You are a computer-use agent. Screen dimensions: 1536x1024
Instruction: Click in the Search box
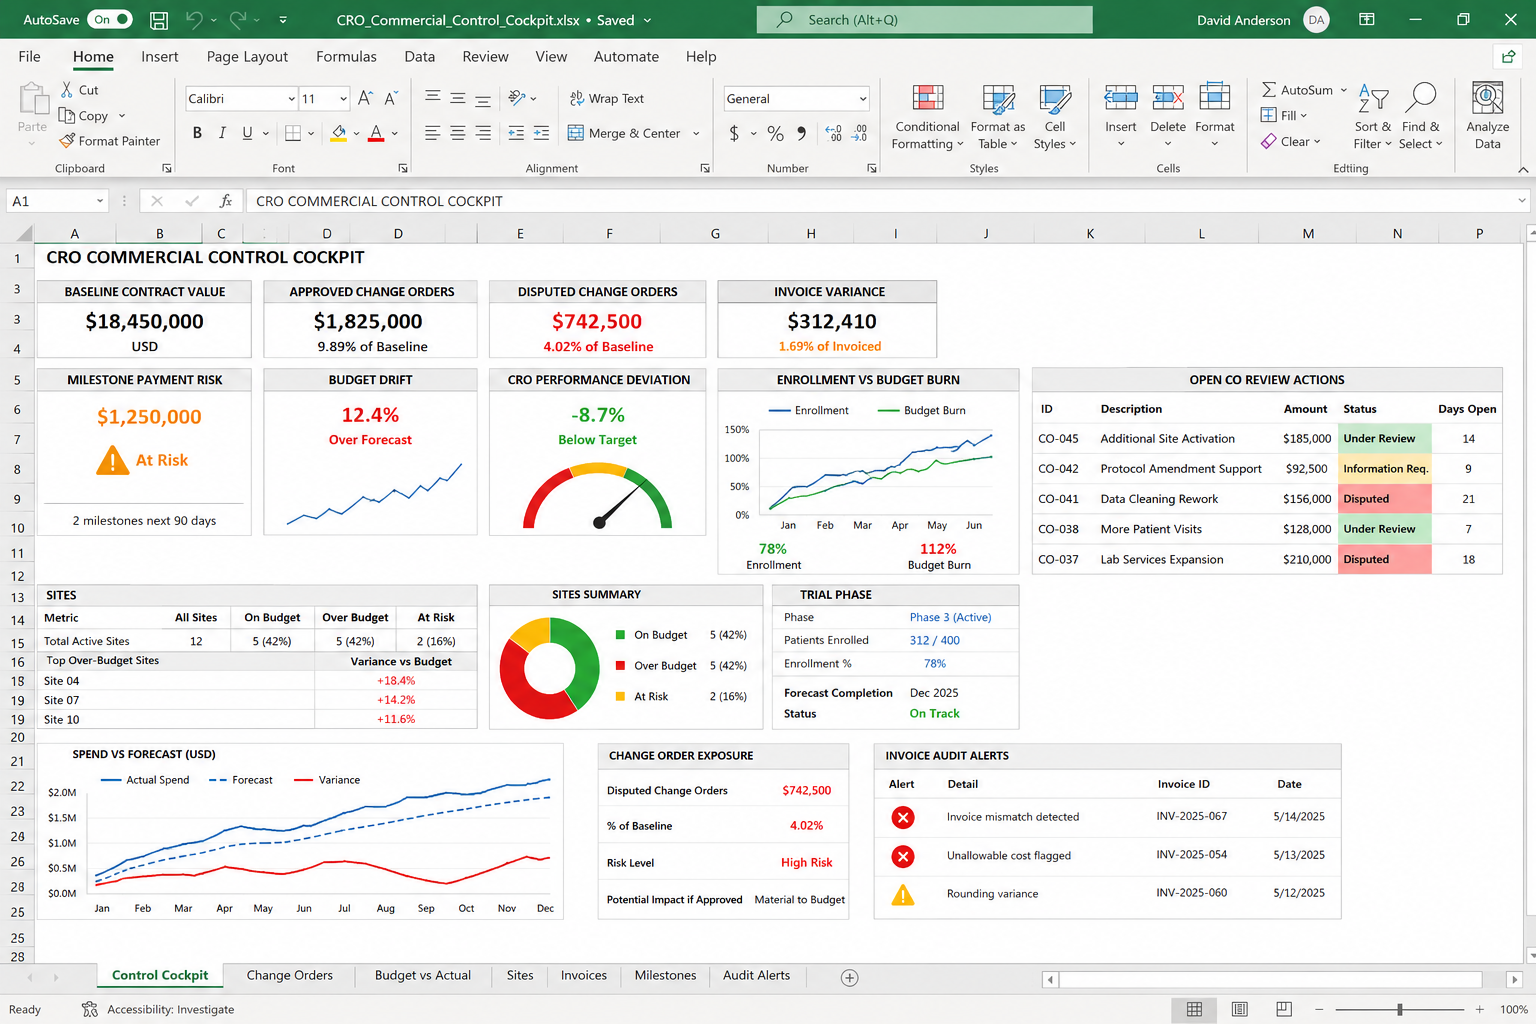coord(924,20)
